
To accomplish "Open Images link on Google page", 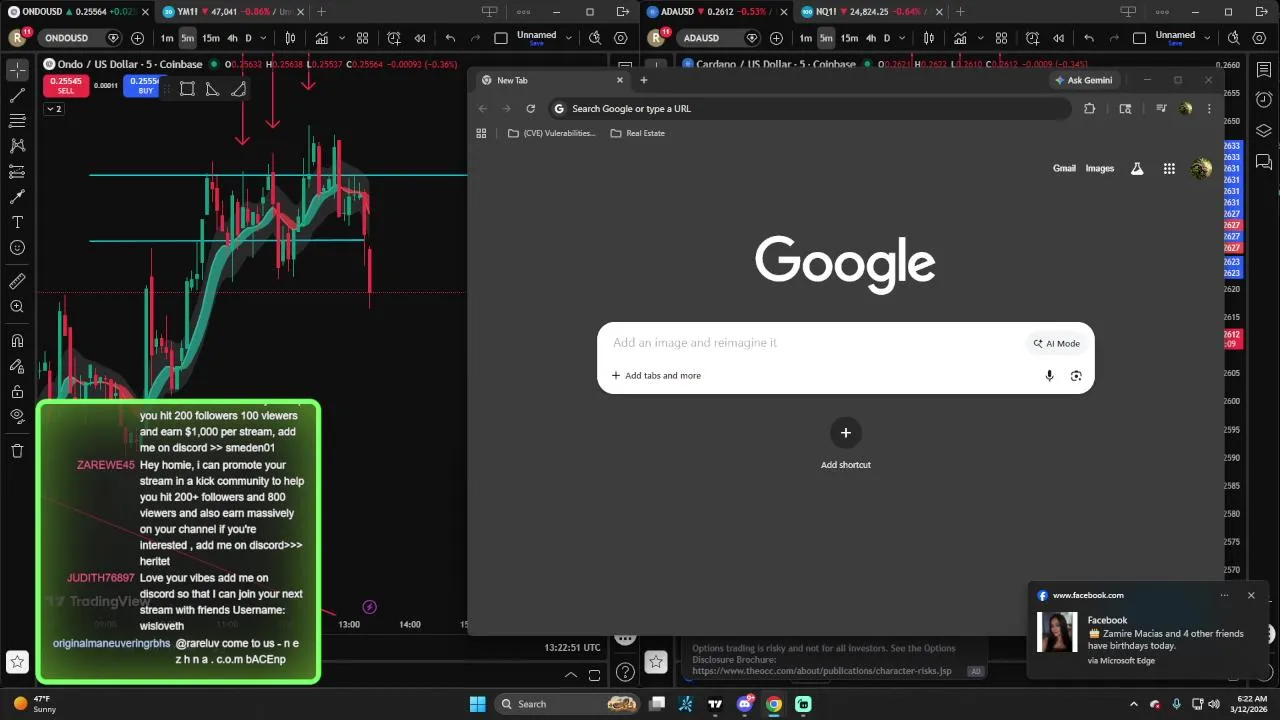I will click(x=1099, y=168).
